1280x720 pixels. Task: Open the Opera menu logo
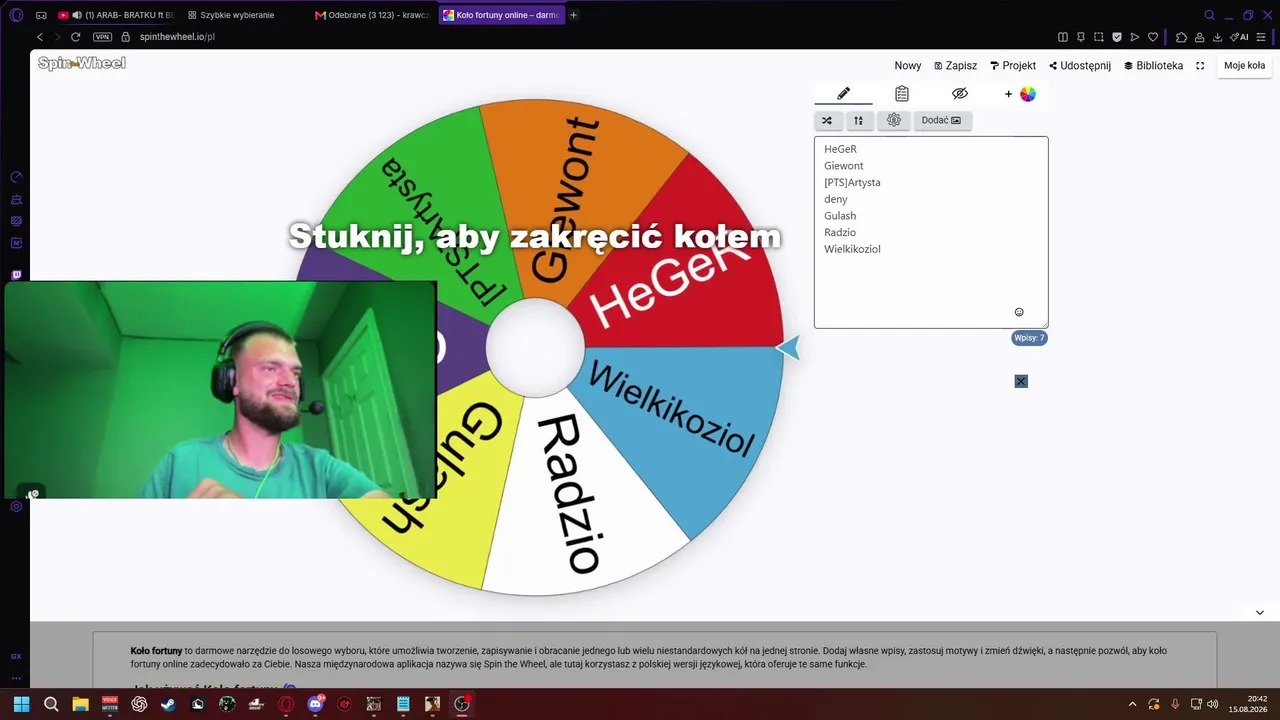[16, 15]
